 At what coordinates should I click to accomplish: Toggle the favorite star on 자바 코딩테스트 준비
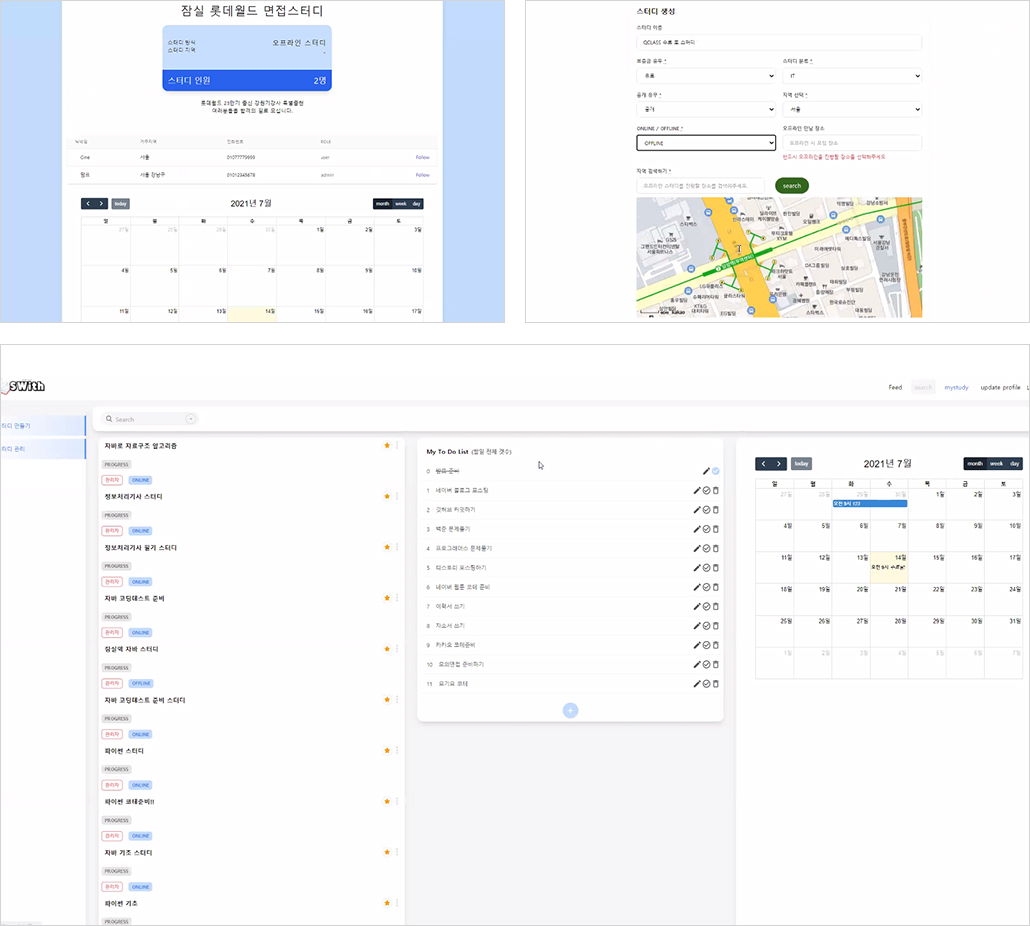coord(387,598)
